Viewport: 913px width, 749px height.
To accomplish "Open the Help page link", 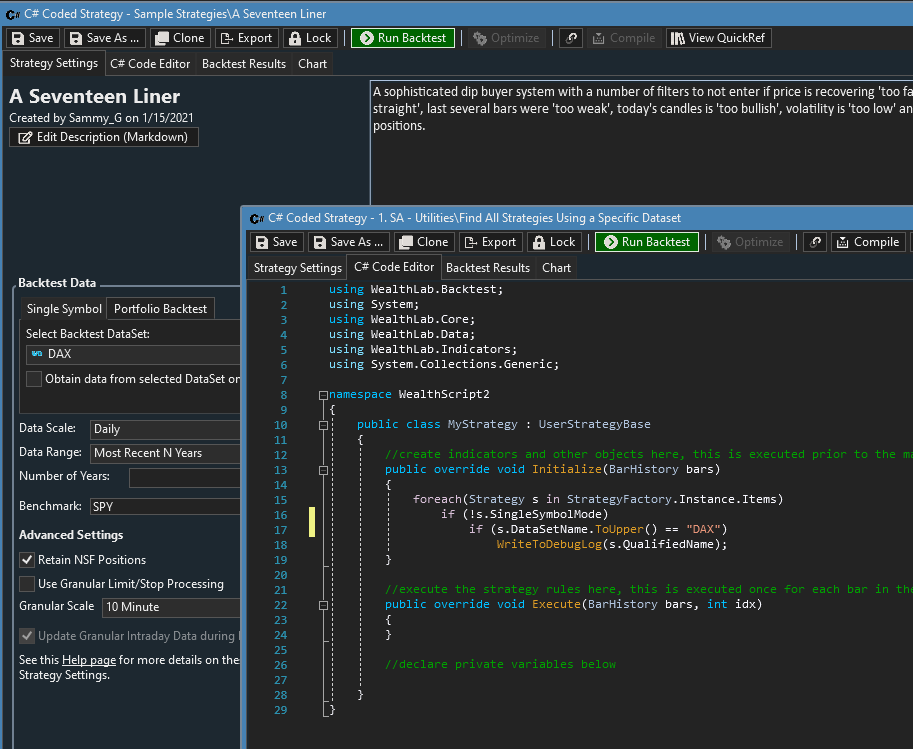I will point(89,660).
